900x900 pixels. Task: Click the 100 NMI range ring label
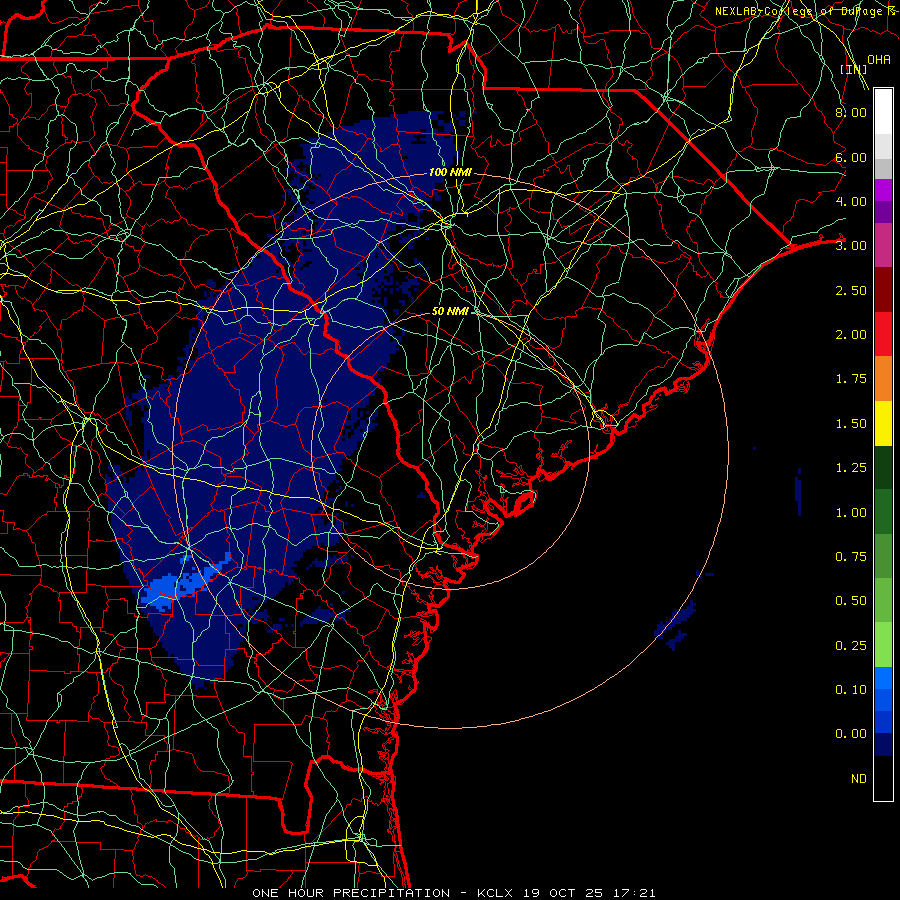click(x=449, y=172)
